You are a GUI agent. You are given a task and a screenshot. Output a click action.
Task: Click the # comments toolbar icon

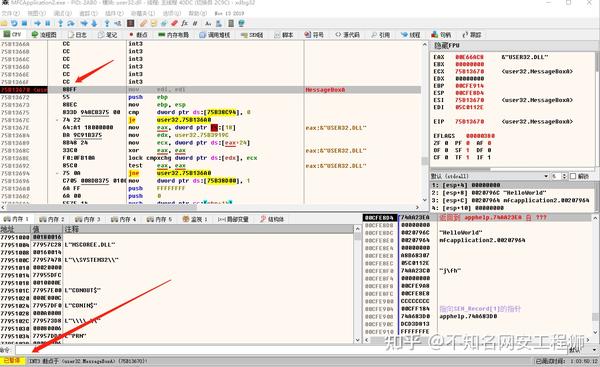[x=195, y=23]
